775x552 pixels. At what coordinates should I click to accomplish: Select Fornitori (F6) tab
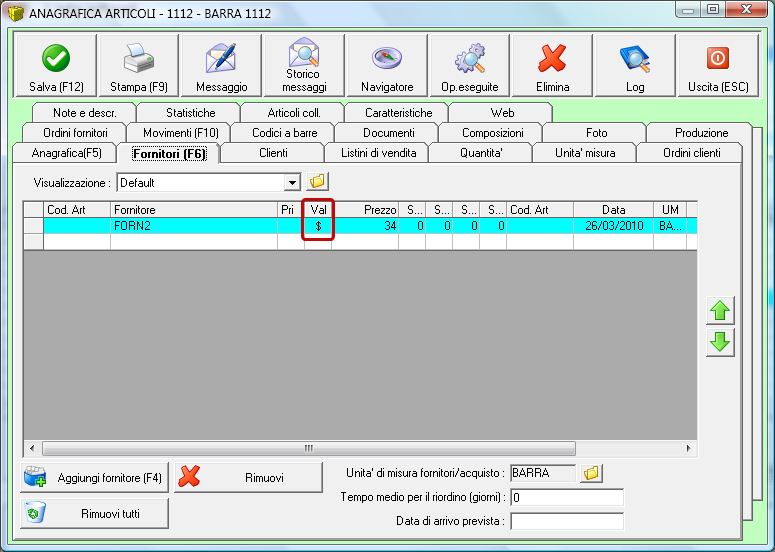pos(169,153)
